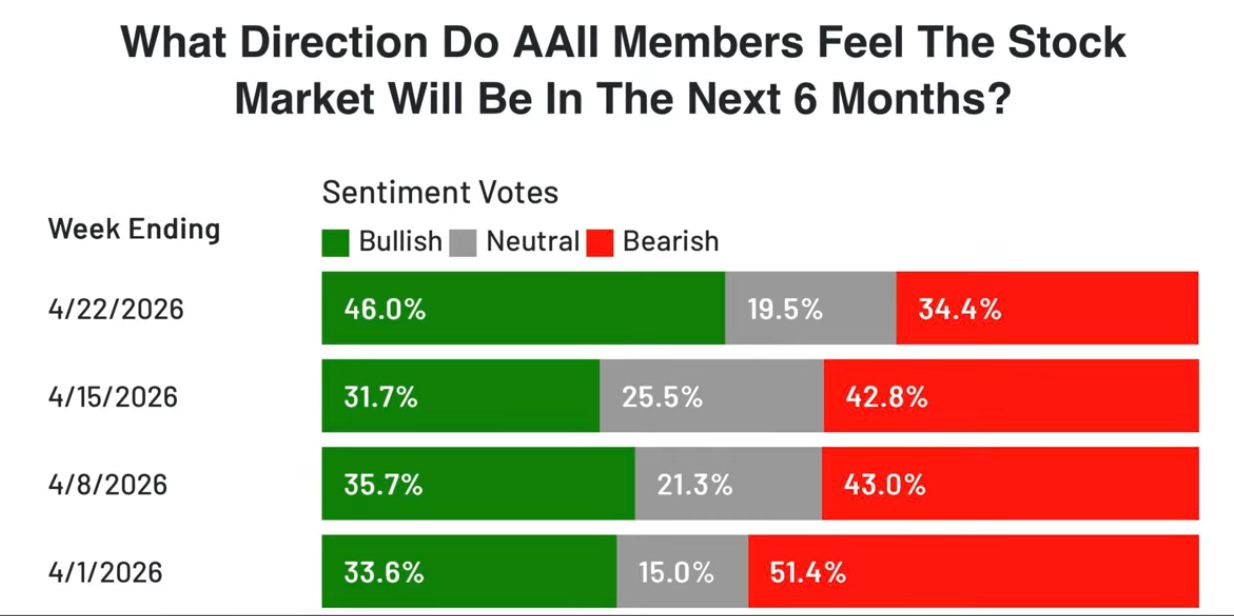The image size is (1234, 616).
Task: Click the 25.5% neutral bar segment
Action: coord(711,396)
